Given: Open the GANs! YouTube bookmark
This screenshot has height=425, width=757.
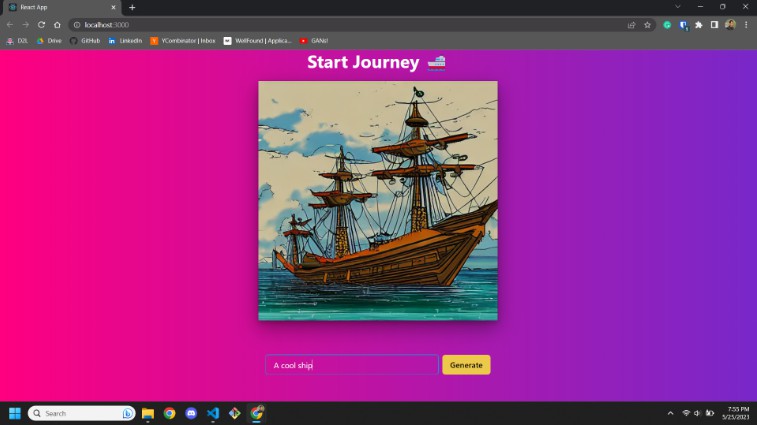Looking at the screenshot, I should pyautogui.click(x=314, y=40).
